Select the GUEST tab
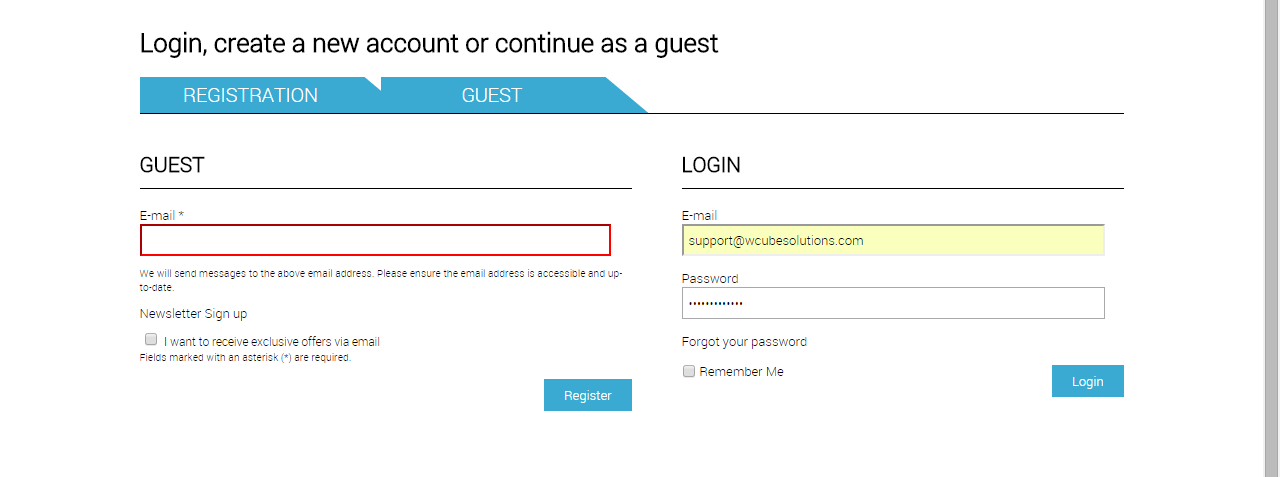Image resolution: width=1280 pixels, height=477 pixels. (x=492, y=96)
